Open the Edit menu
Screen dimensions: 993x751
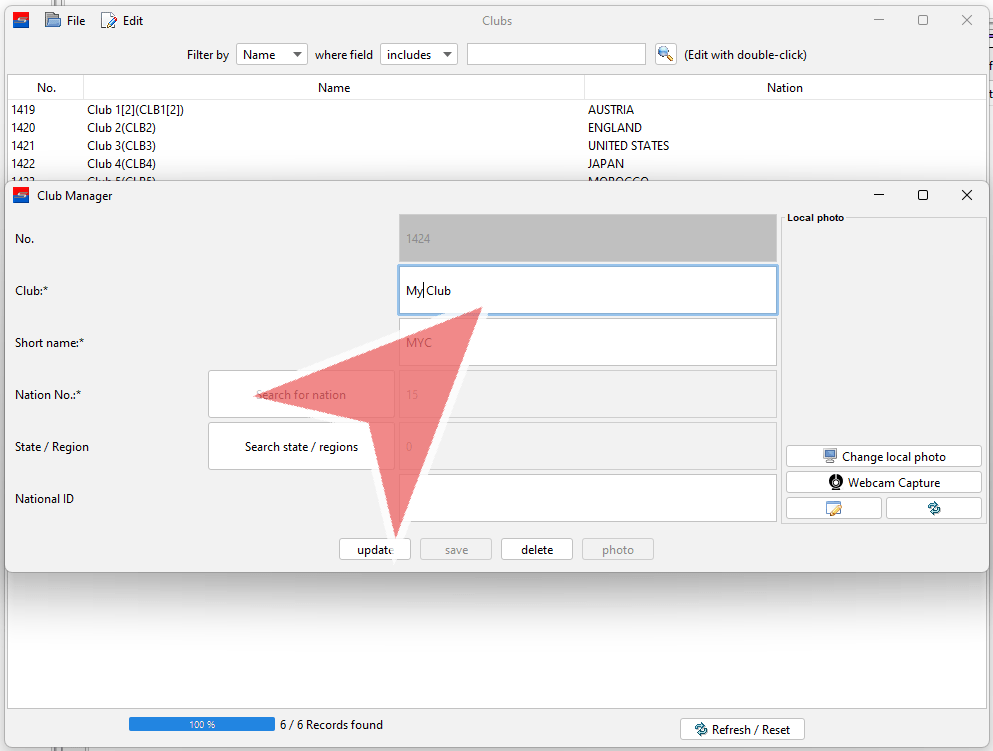click(x=122, y=21)
